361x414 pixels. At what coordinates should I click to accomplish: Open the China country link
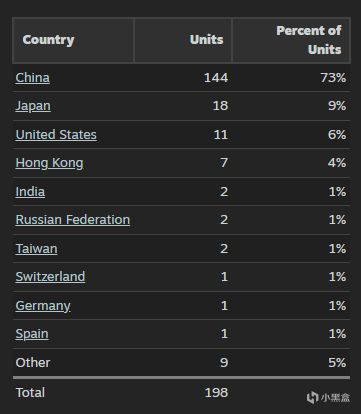[x=32, y=78]
